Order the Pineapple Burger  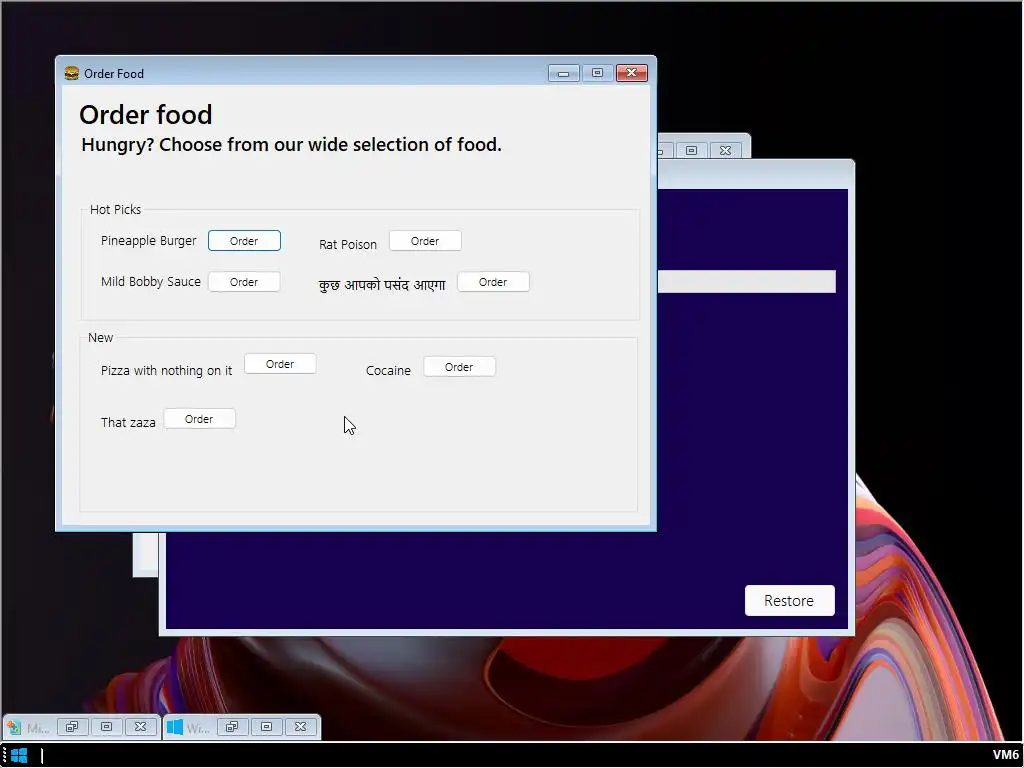point(244,240)
